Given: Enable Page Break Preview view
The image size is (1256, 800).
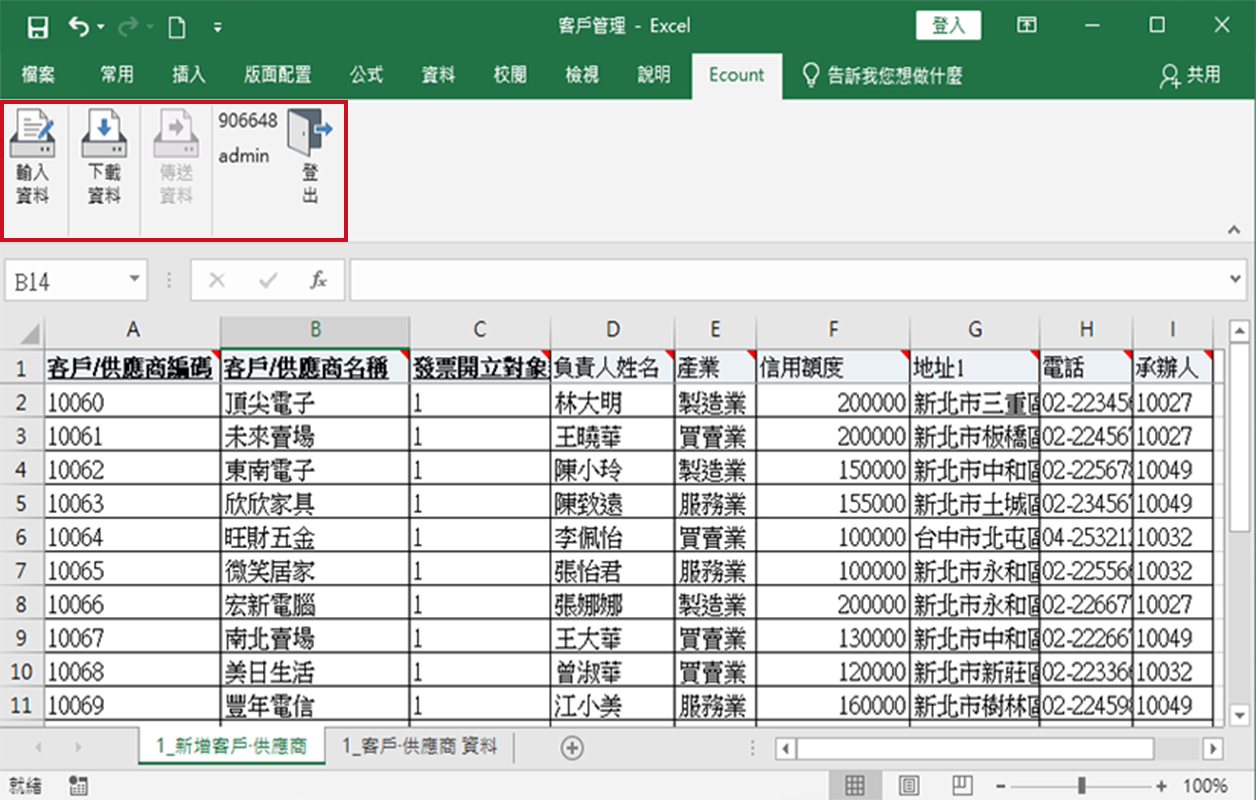Looking at the screenshot, I should tap(962, 785).
